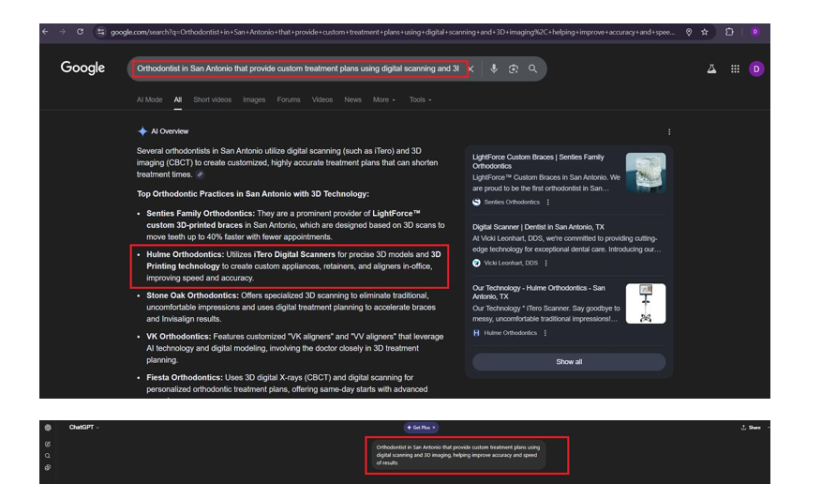Search by image with Google Lens

(513, 69)
